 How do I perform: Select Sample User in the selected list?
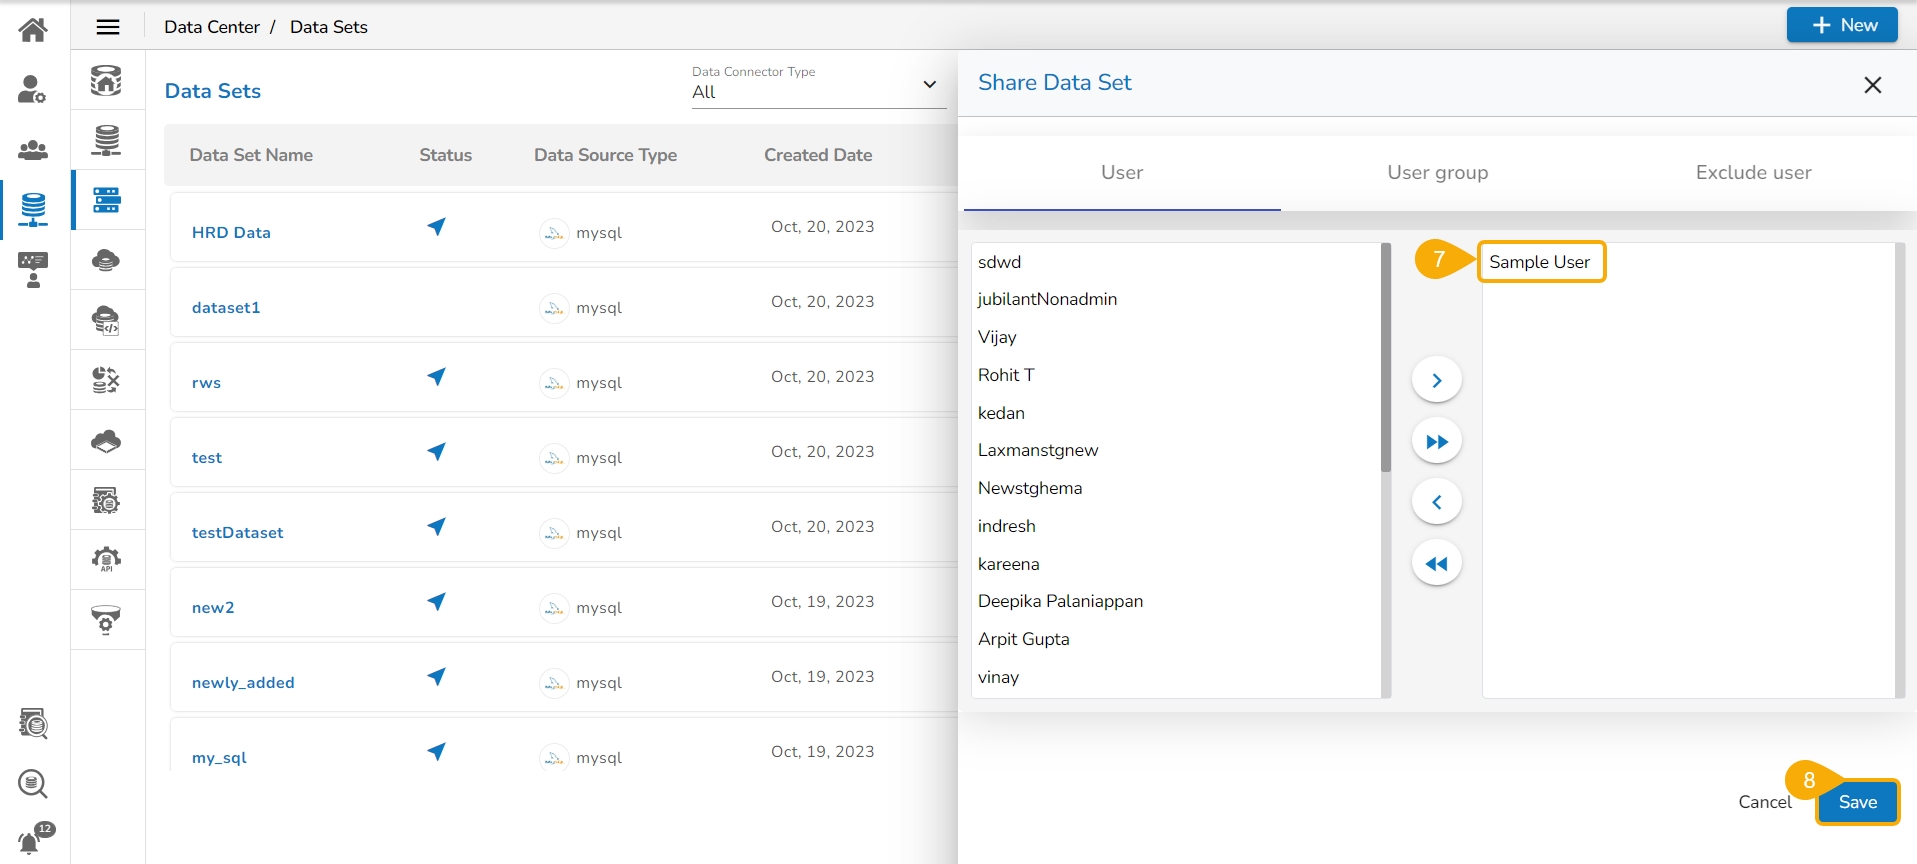[x=1539, y=262]
